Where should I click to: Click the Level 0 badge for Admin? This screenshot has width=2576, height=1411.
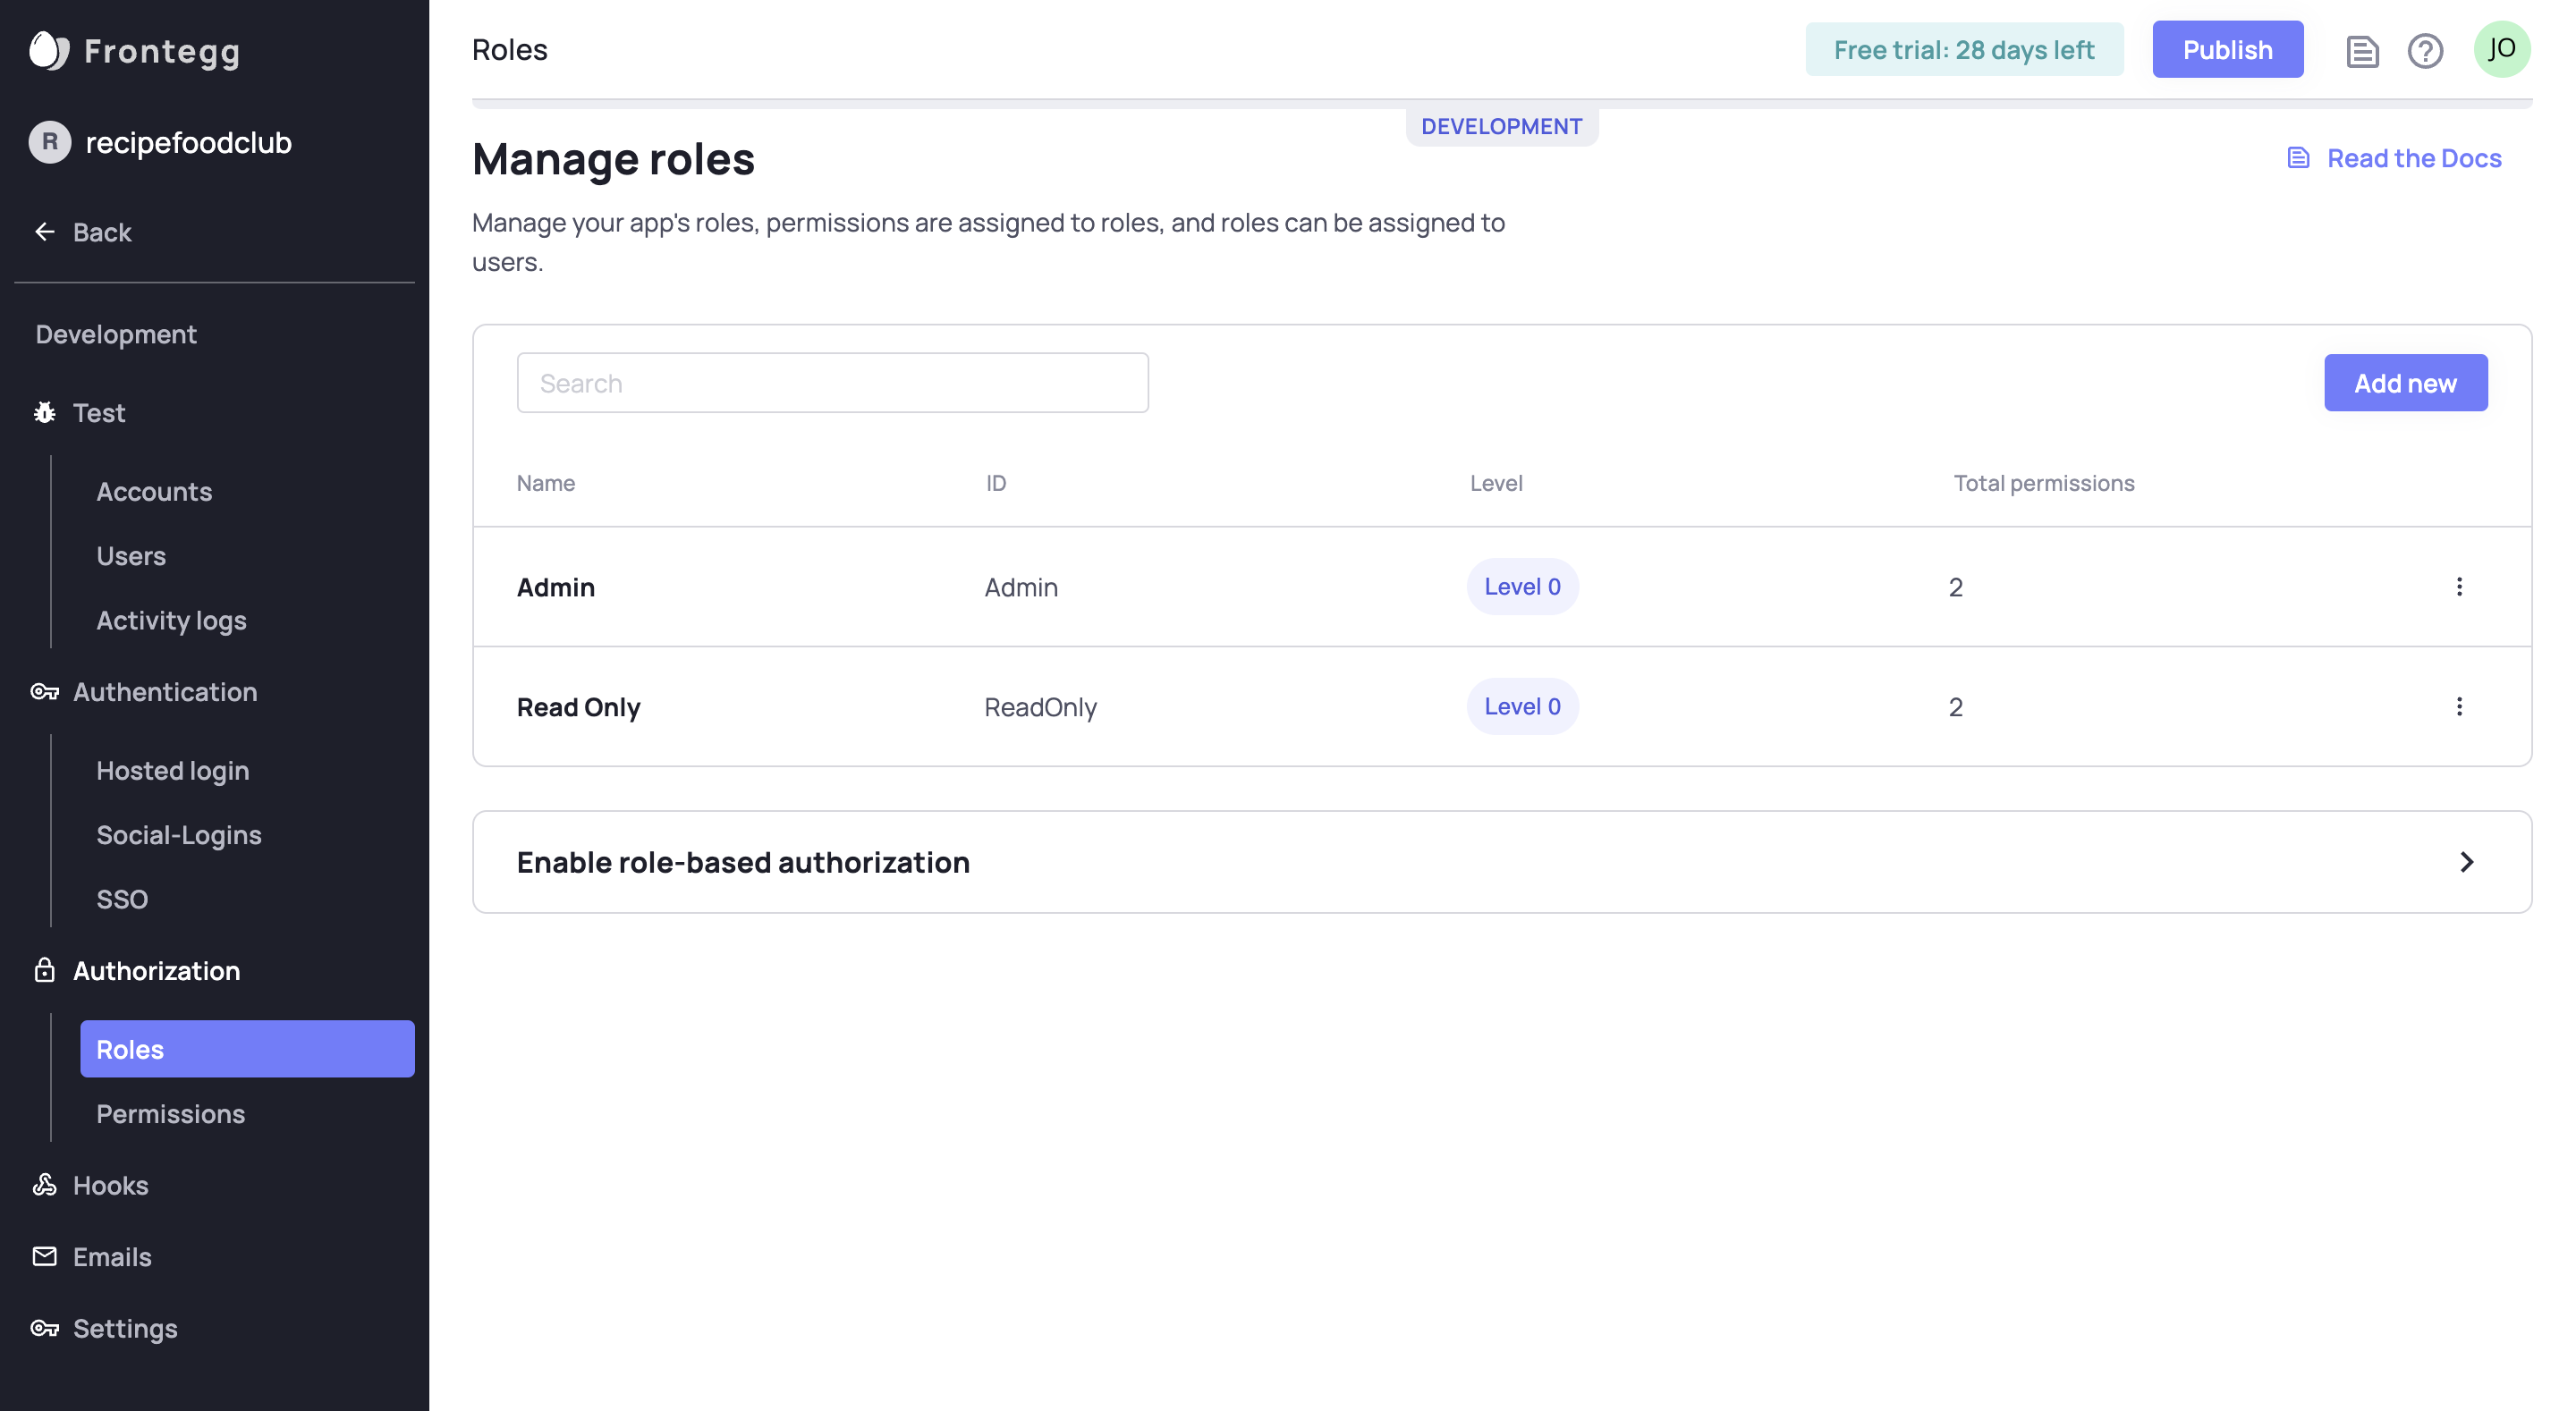click(x=1522, y=587)
